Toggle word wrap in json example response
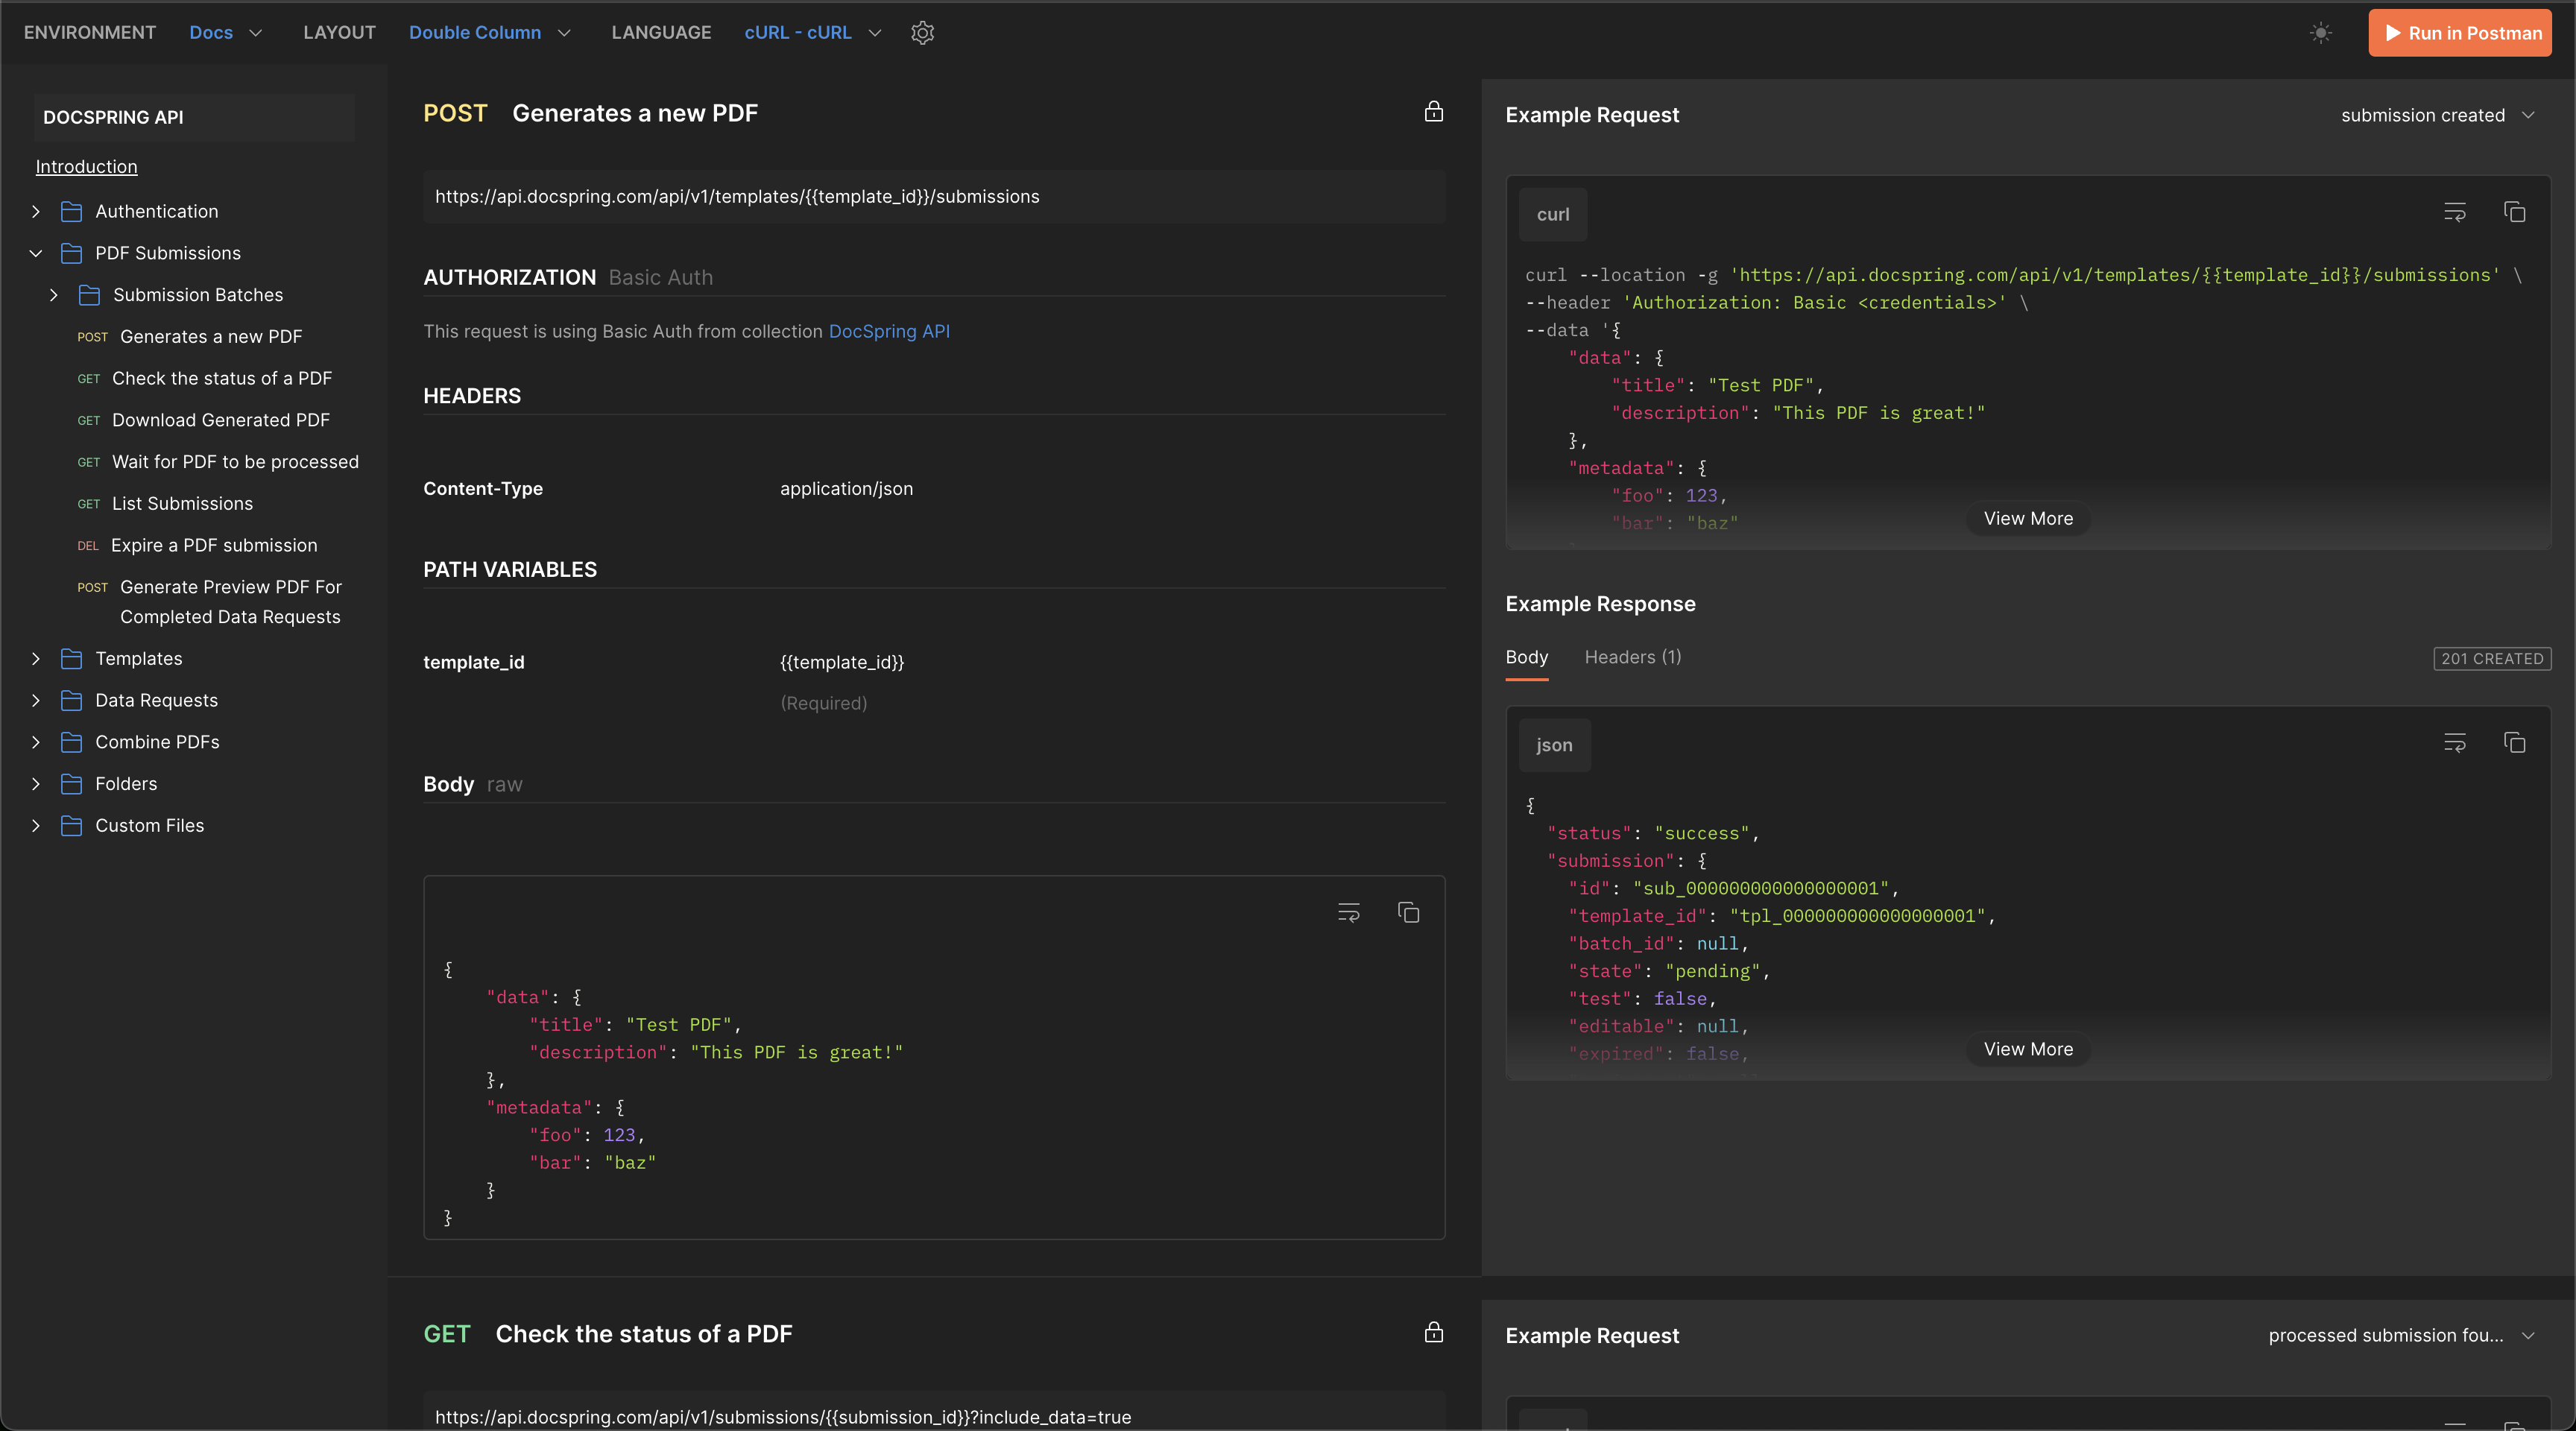The width and height of the screenshot is (2576, 1431). point(2455,743)
